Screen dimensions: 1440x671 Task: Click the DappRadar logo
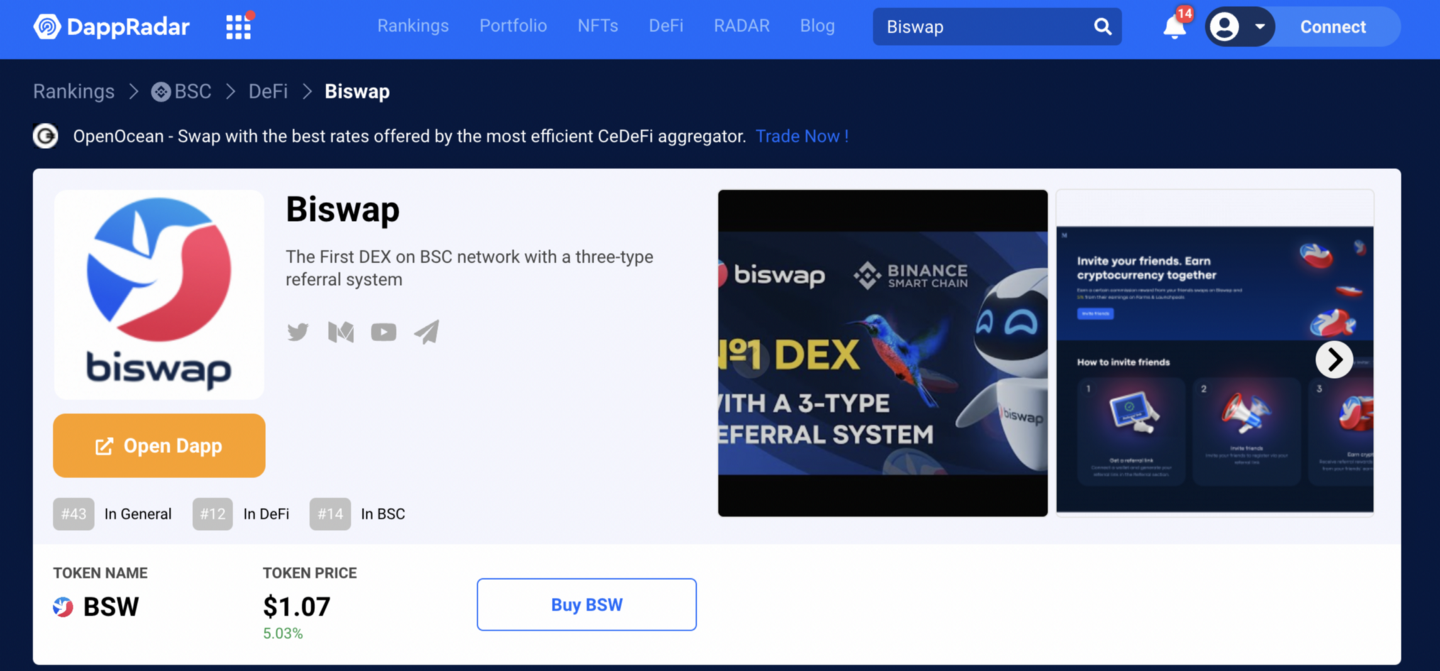tap(111, 27)
